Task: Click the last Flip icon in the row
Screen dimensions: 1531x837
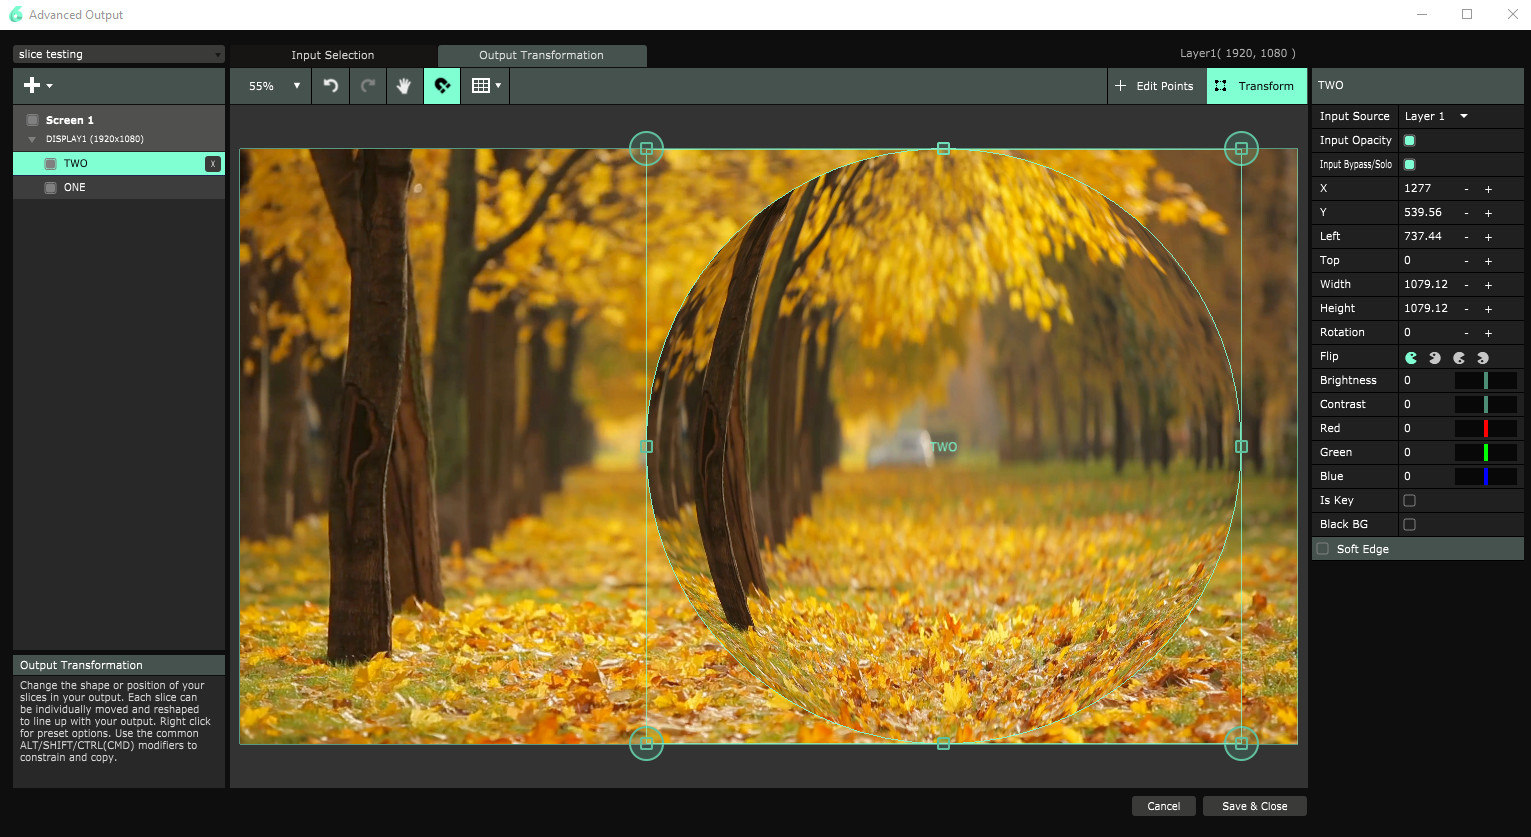Action: coord(1483,357)
